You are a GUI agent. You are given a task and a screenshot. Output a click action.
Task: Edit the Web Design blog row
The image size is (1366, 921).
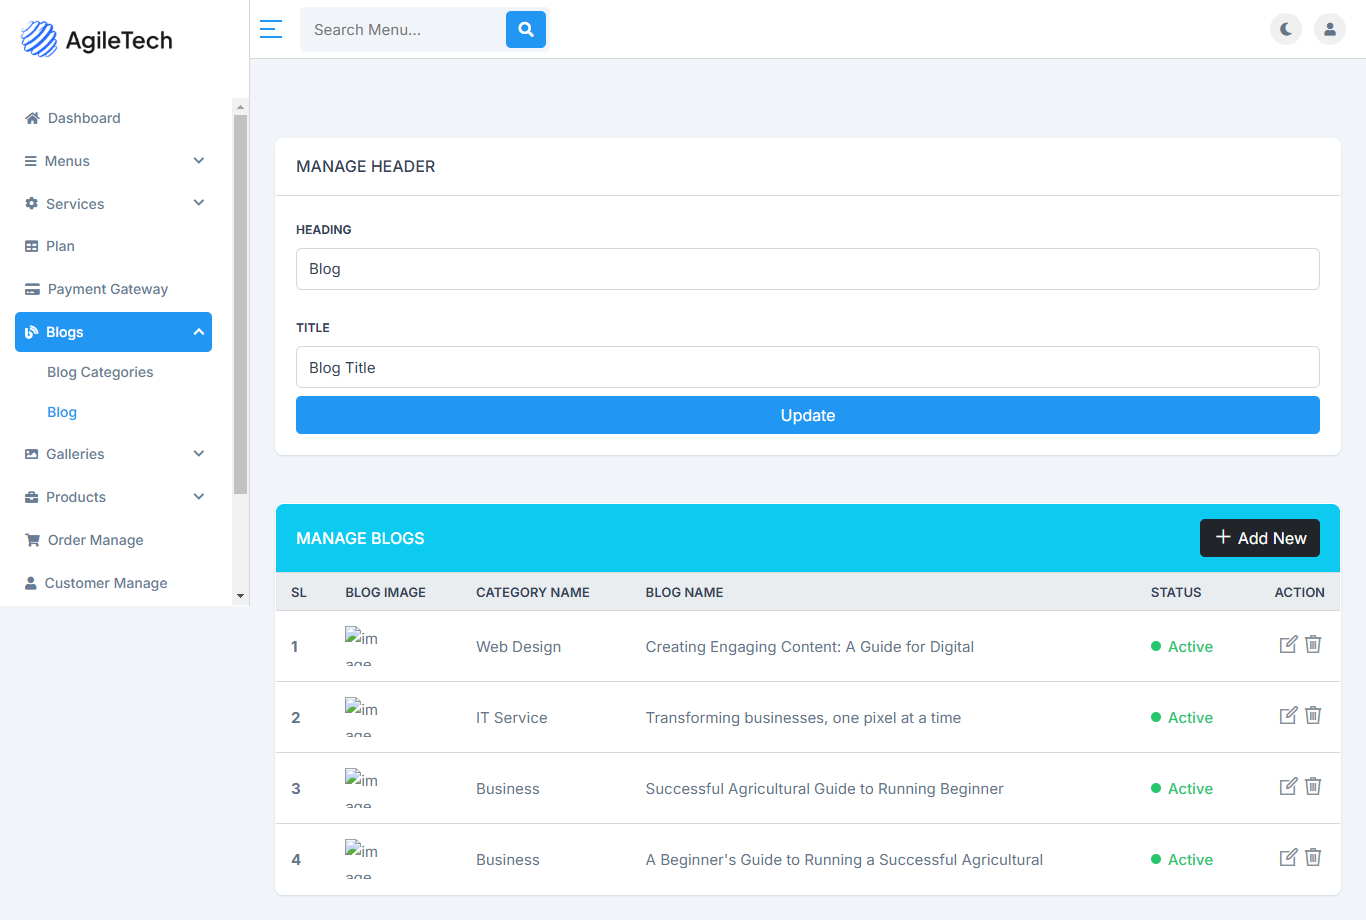1289,644
